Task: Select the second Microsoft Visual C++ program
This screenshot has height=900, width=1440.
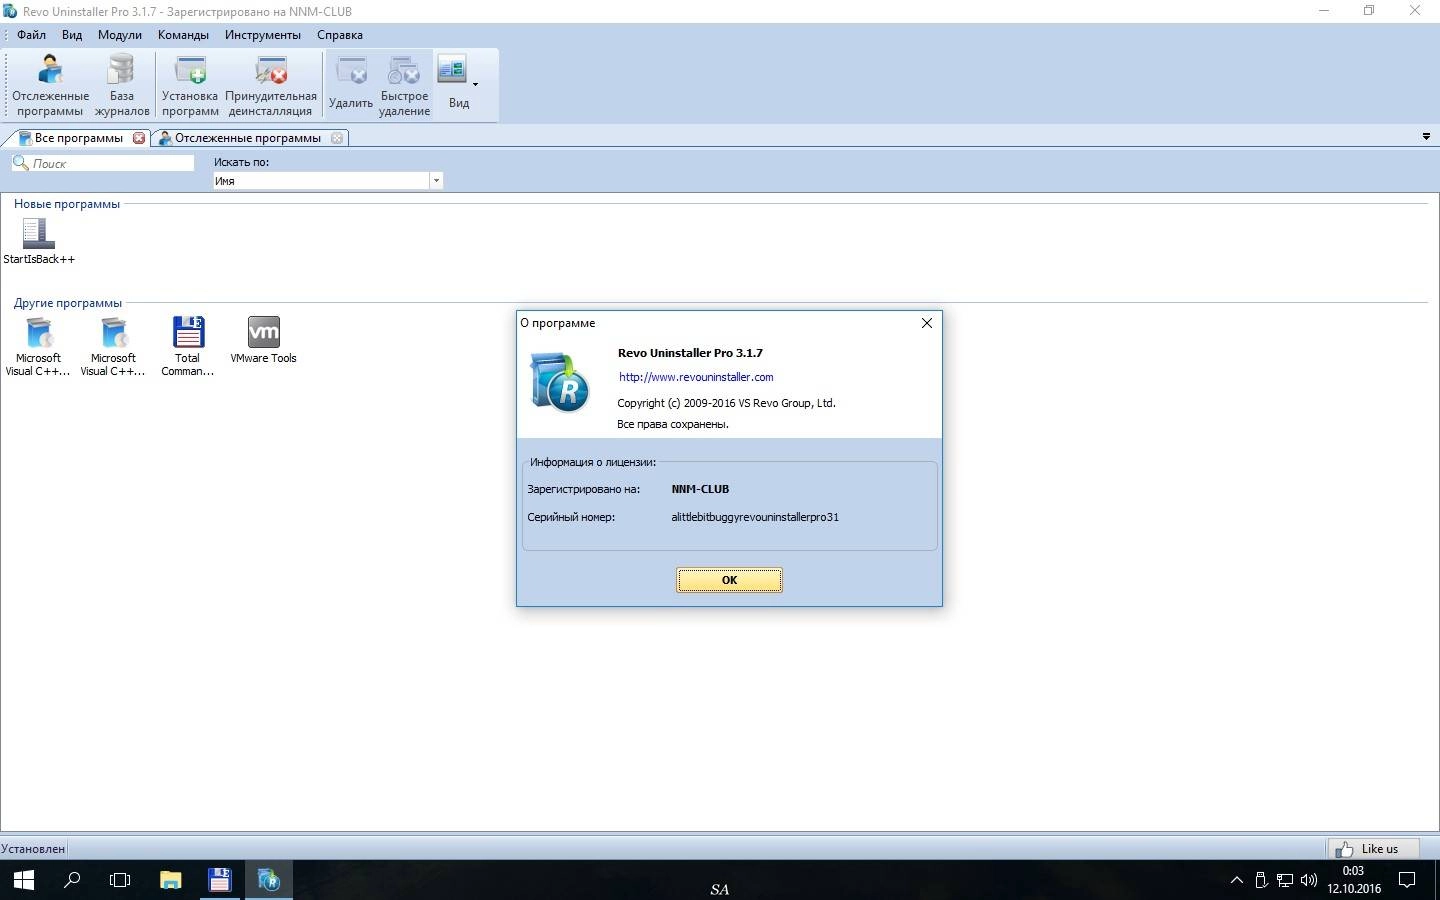Action: pos(113,346)
